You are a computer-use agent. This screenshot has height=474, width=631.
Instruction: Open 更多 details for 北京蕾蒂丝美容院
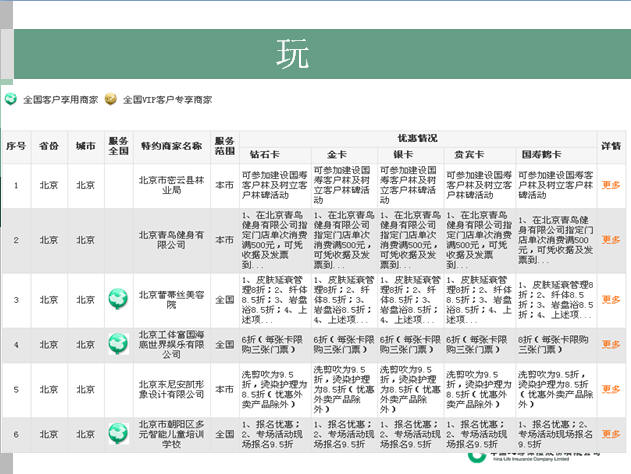610,299
